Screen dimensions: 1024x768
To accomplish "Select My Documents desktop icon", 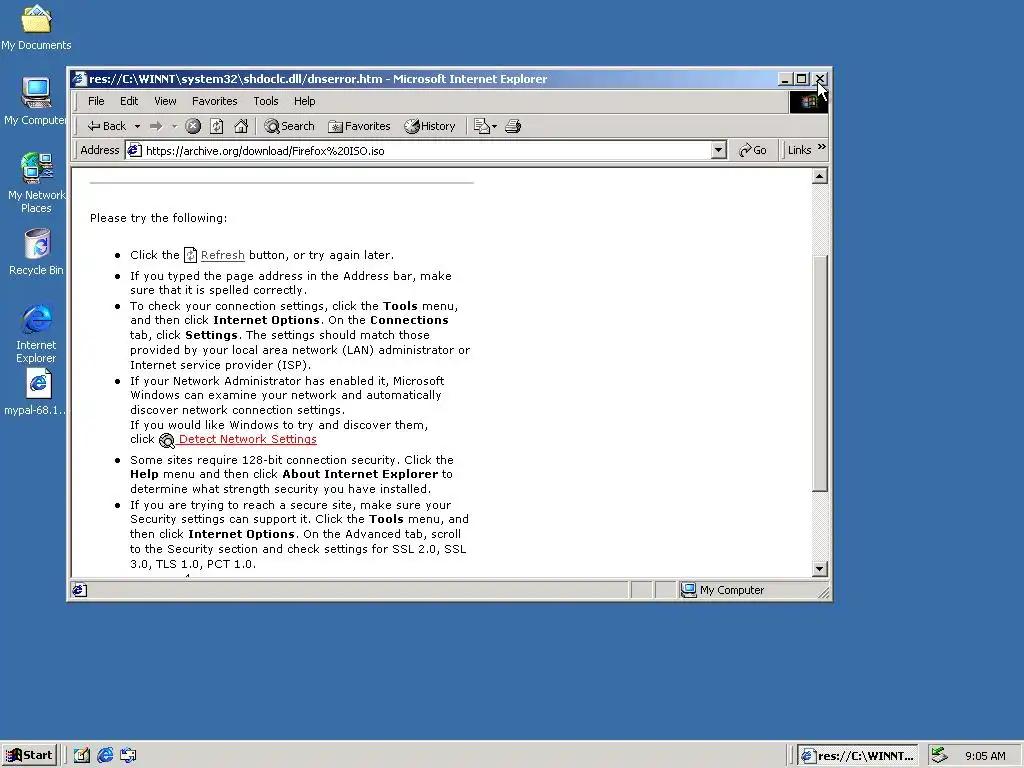I will pyautogui.click(x=36, y=27).
